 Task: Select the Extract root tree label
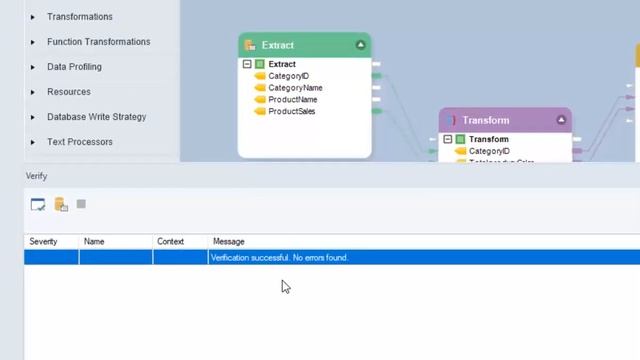282,64
